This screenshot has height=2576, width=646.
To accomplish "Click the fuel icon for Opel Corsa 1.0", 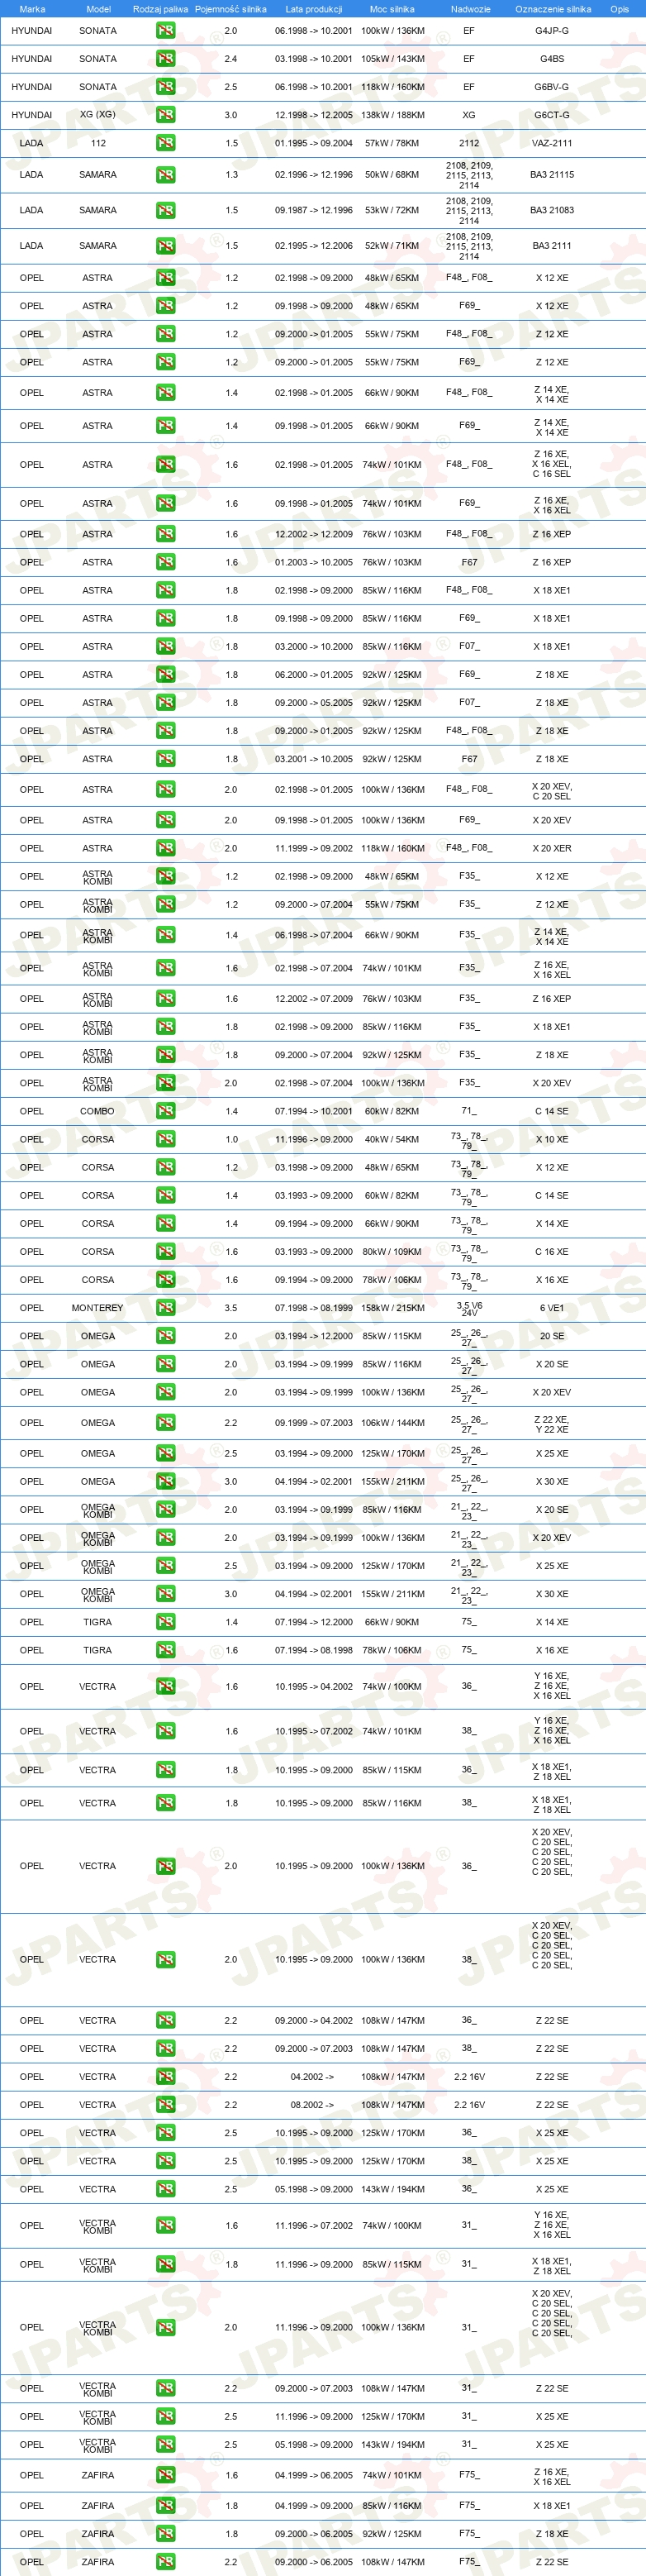I will point(165,1139).
